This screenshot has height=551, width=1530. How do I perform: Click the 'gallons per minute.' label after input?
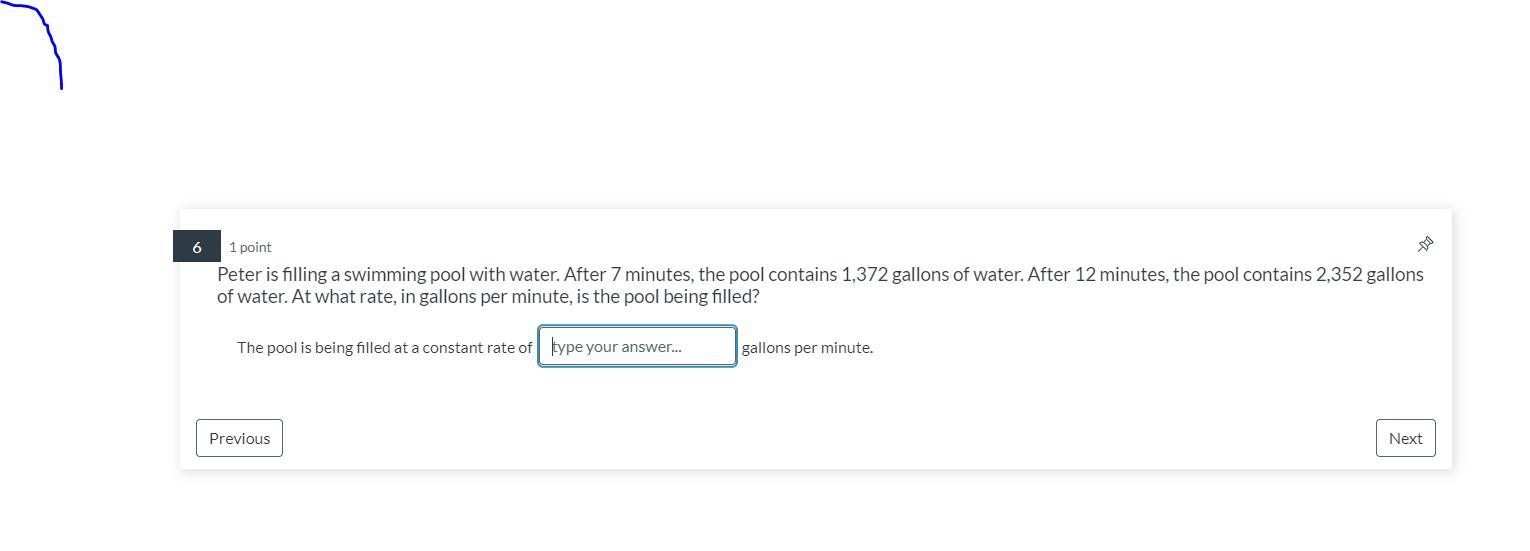click(807, 348)
